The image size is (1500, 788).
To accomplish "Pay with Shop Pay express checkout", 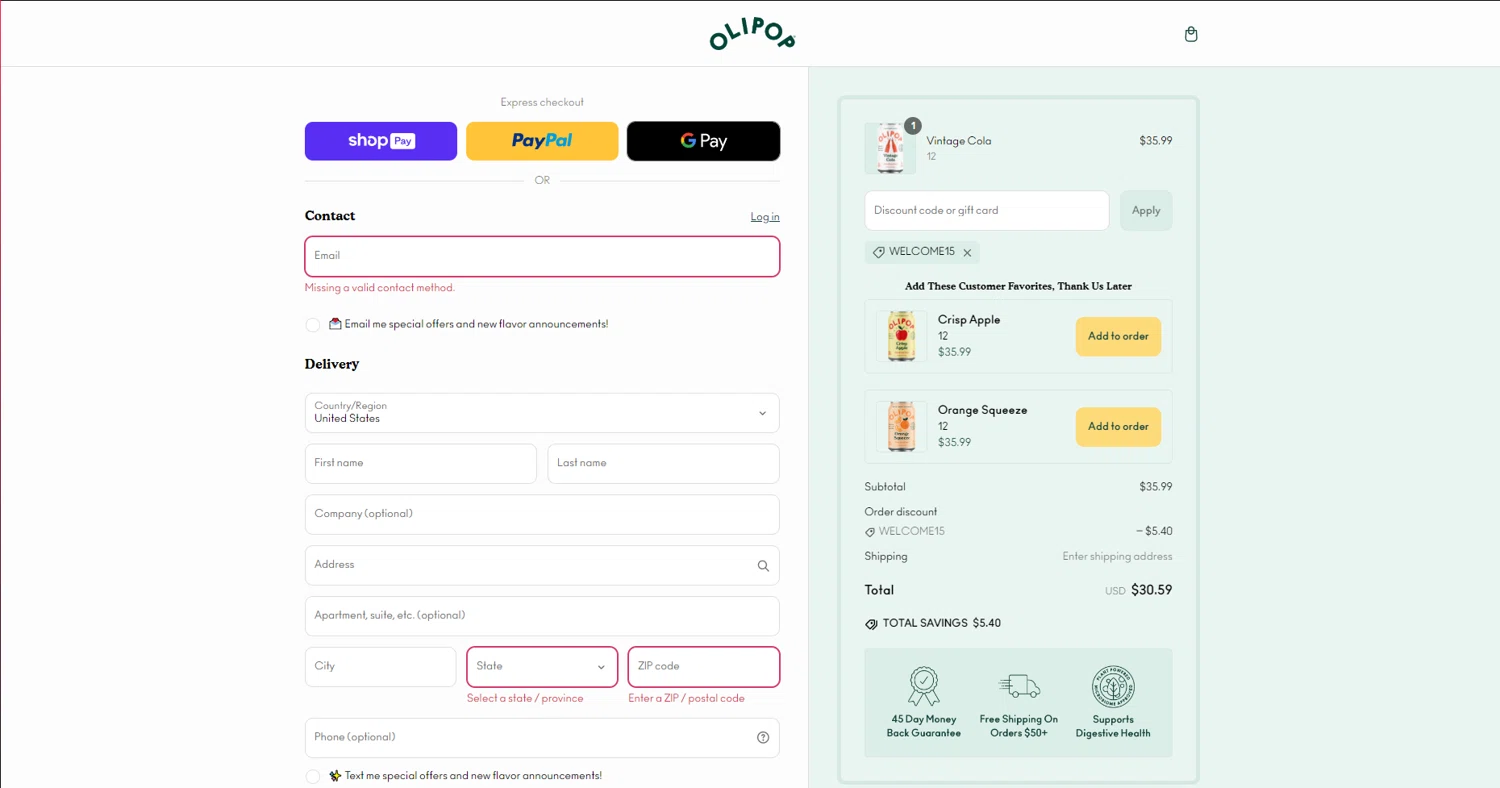I will point(381,141).
